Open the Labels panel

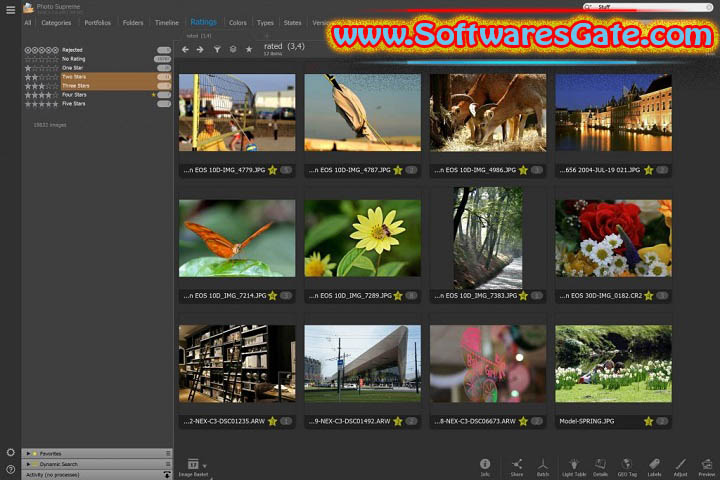[654, 467]
